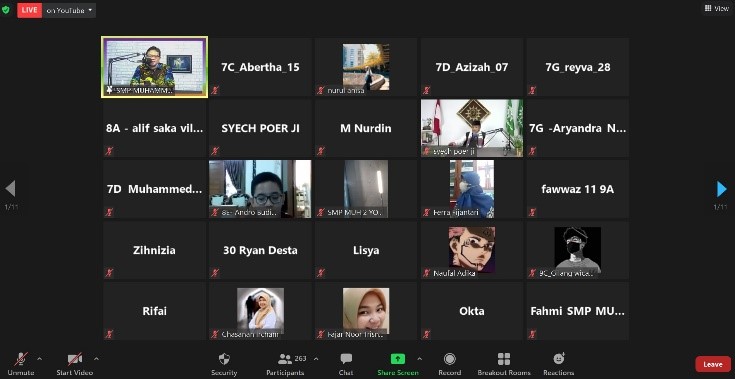Image resolution: width=735 pixels, height=379 pixels.
Task: Click the green Share Screen icon
Action: point(398,359)
